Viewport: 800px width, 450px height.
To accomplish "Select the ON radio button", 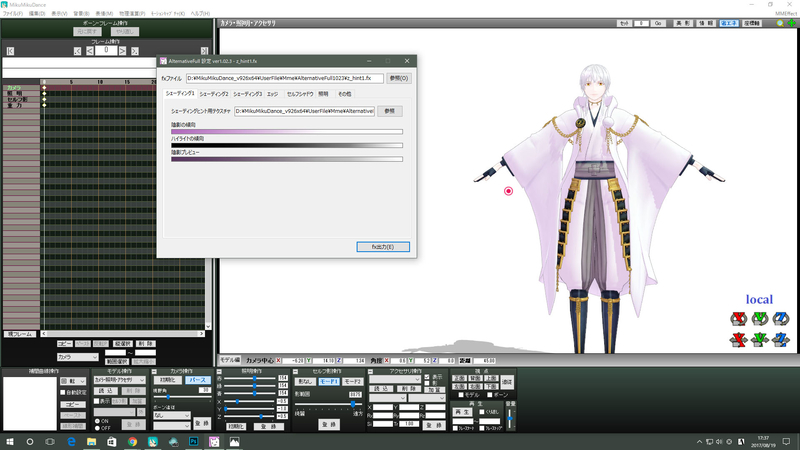I will click(97, 421).
